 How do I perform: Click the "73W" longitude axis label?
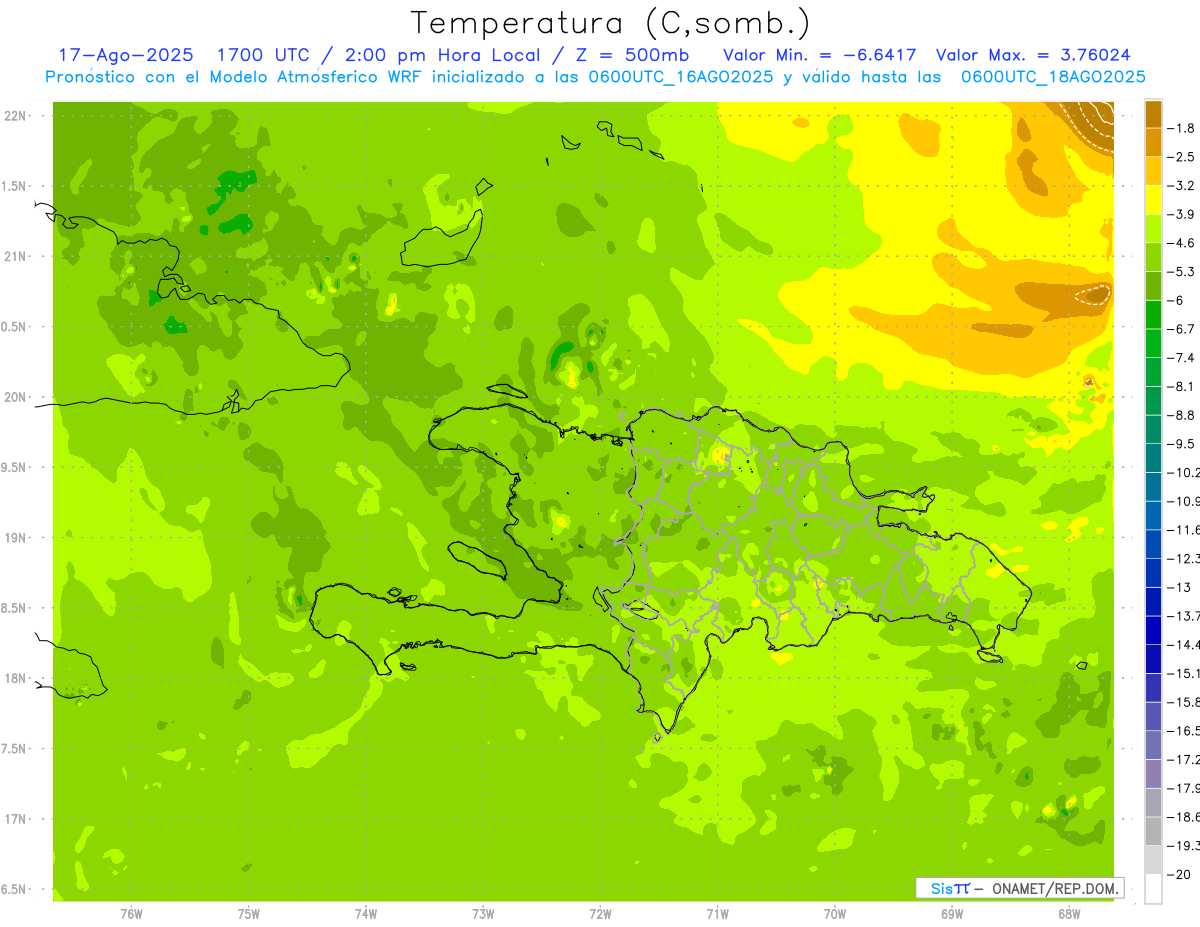[483, 914]
